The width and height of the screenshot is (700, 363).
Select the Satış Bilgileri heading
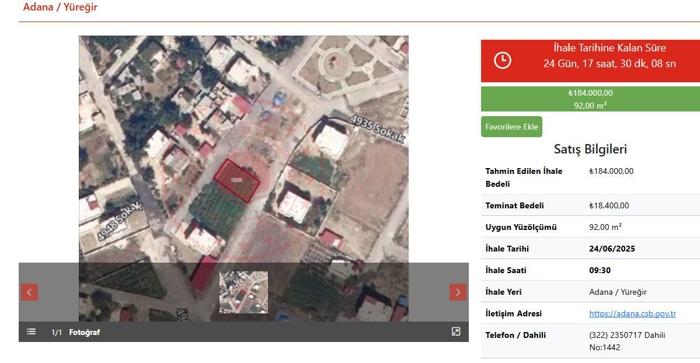590,149
